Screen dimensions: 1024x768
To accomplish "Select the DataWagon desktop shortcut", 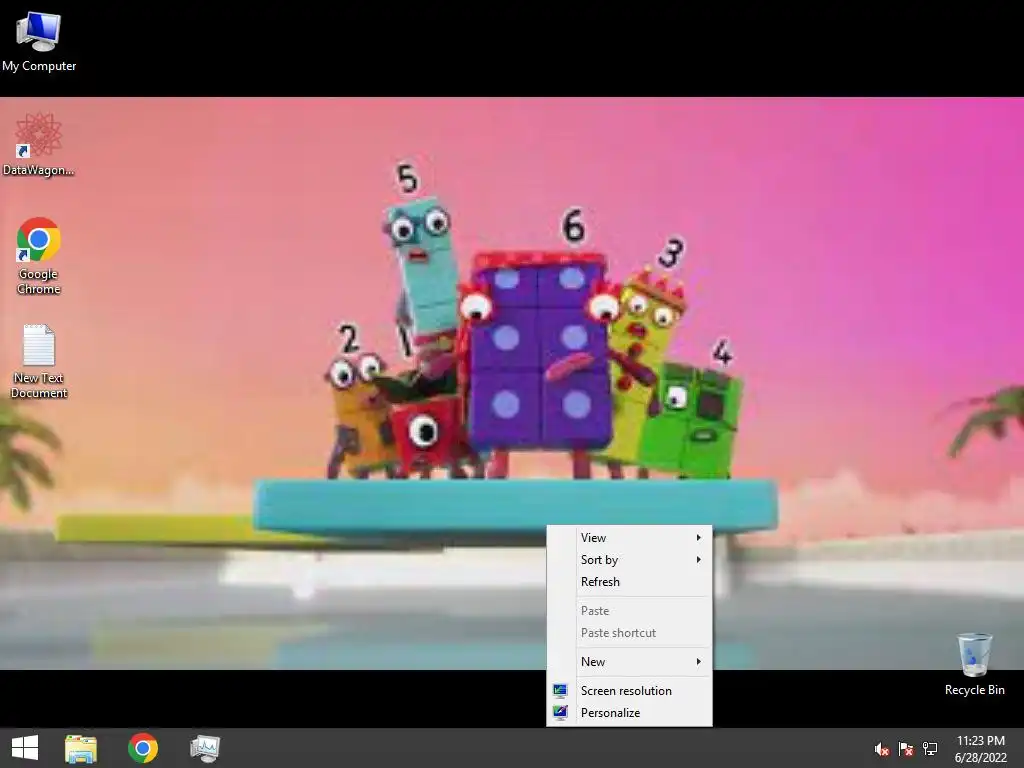I will [x=39, y=144].
